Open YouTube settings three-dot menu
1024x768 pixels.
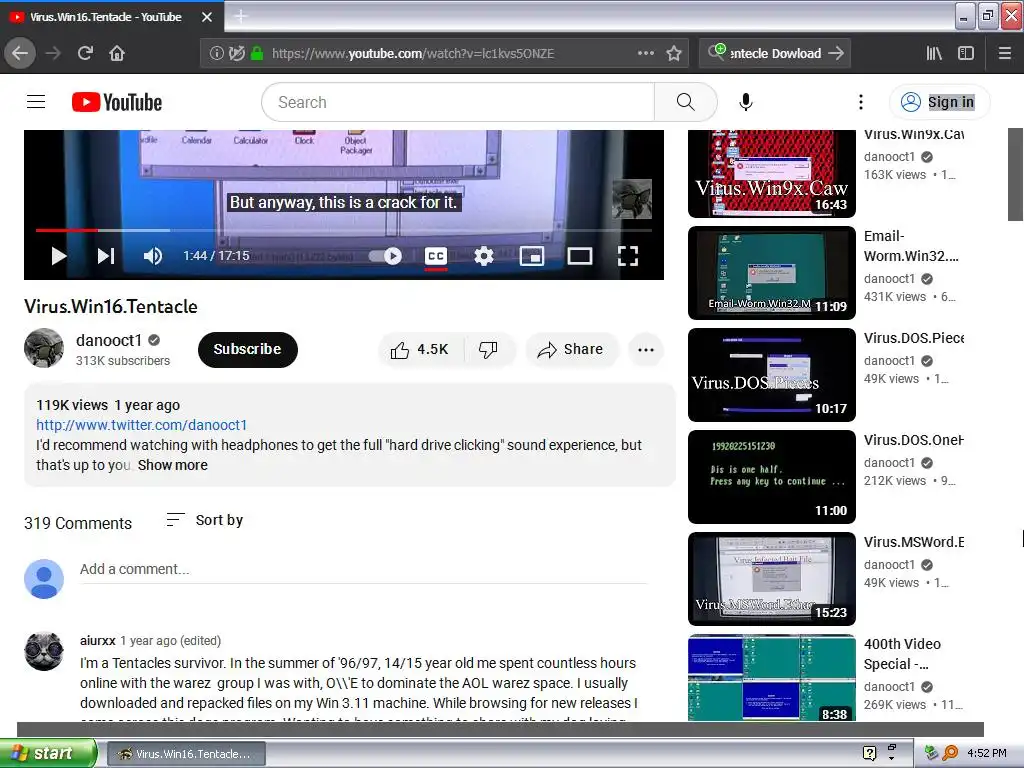(x=861, y=102)
